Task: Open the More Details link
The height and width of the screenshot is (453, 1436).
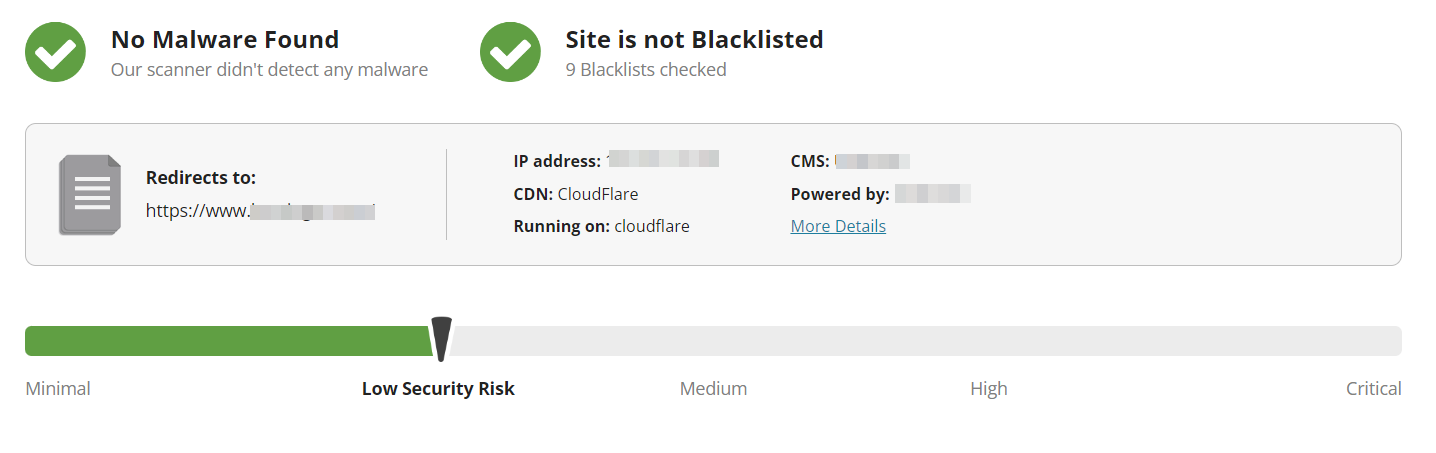Action: 838,226
